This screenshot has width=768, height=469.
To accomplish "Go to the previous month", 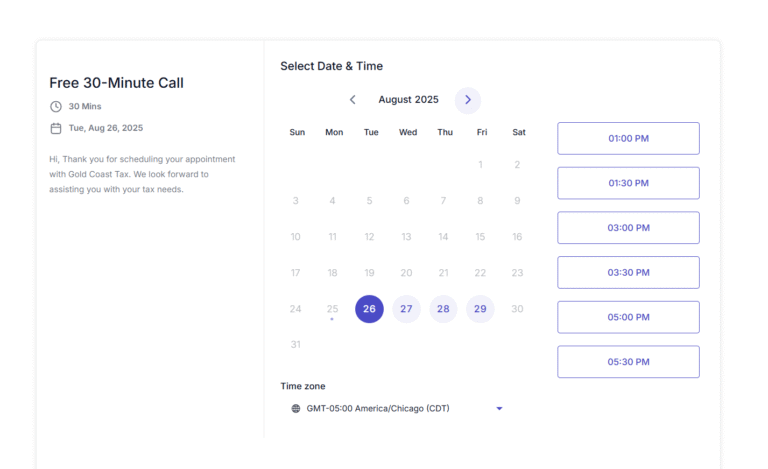I will 352,100.
